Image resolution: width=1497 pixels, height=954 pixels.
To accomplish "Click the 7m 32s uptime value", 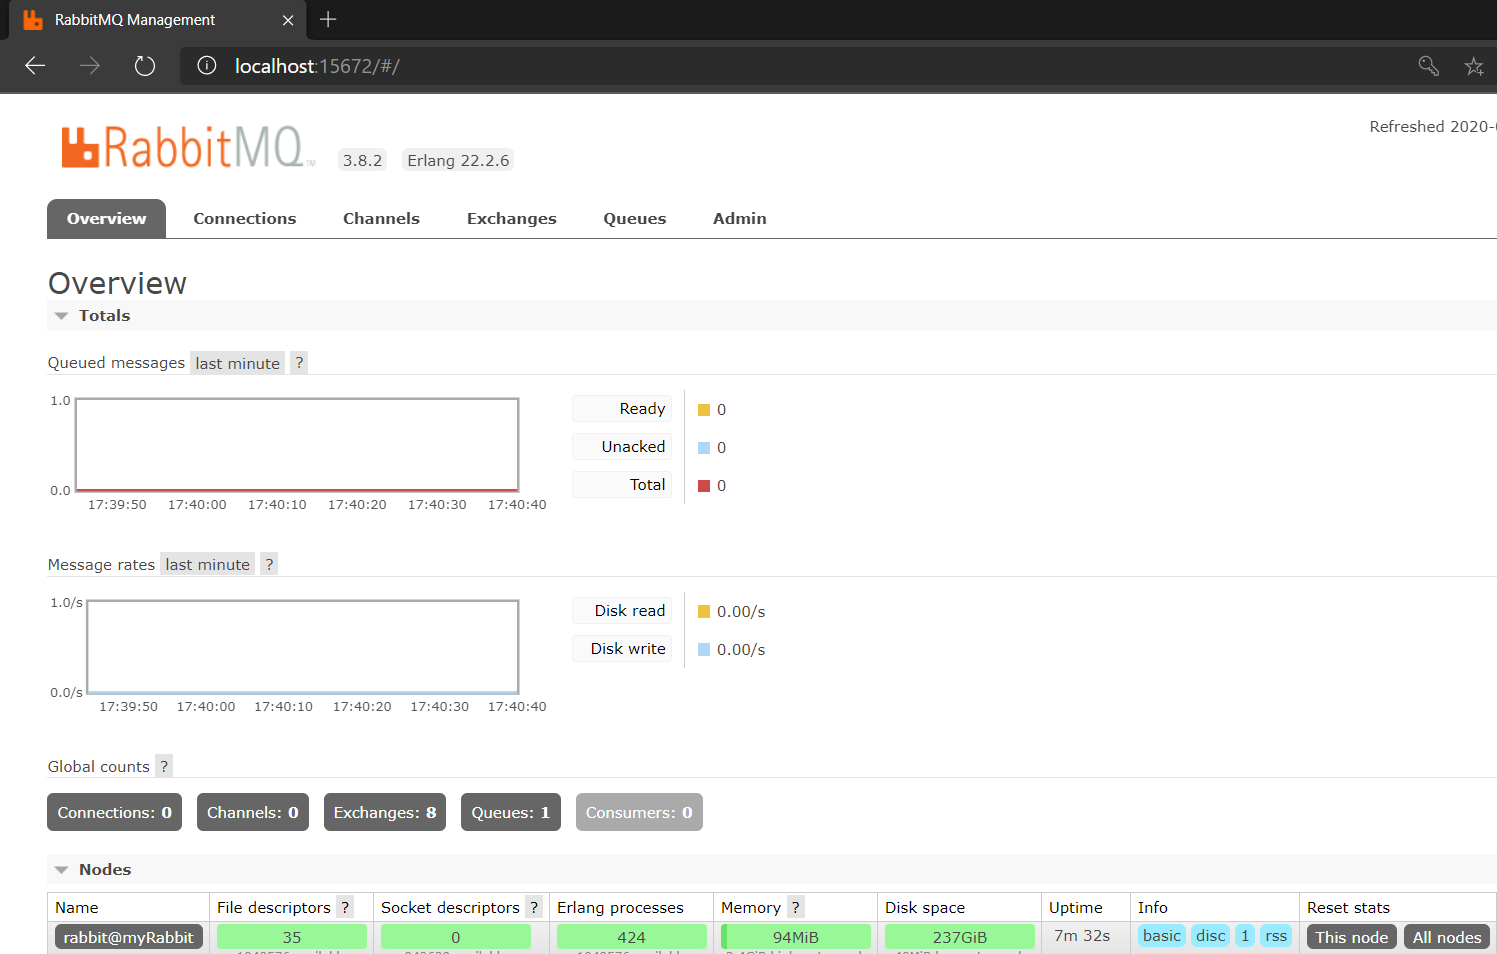I will click(x=1082, y=936).
